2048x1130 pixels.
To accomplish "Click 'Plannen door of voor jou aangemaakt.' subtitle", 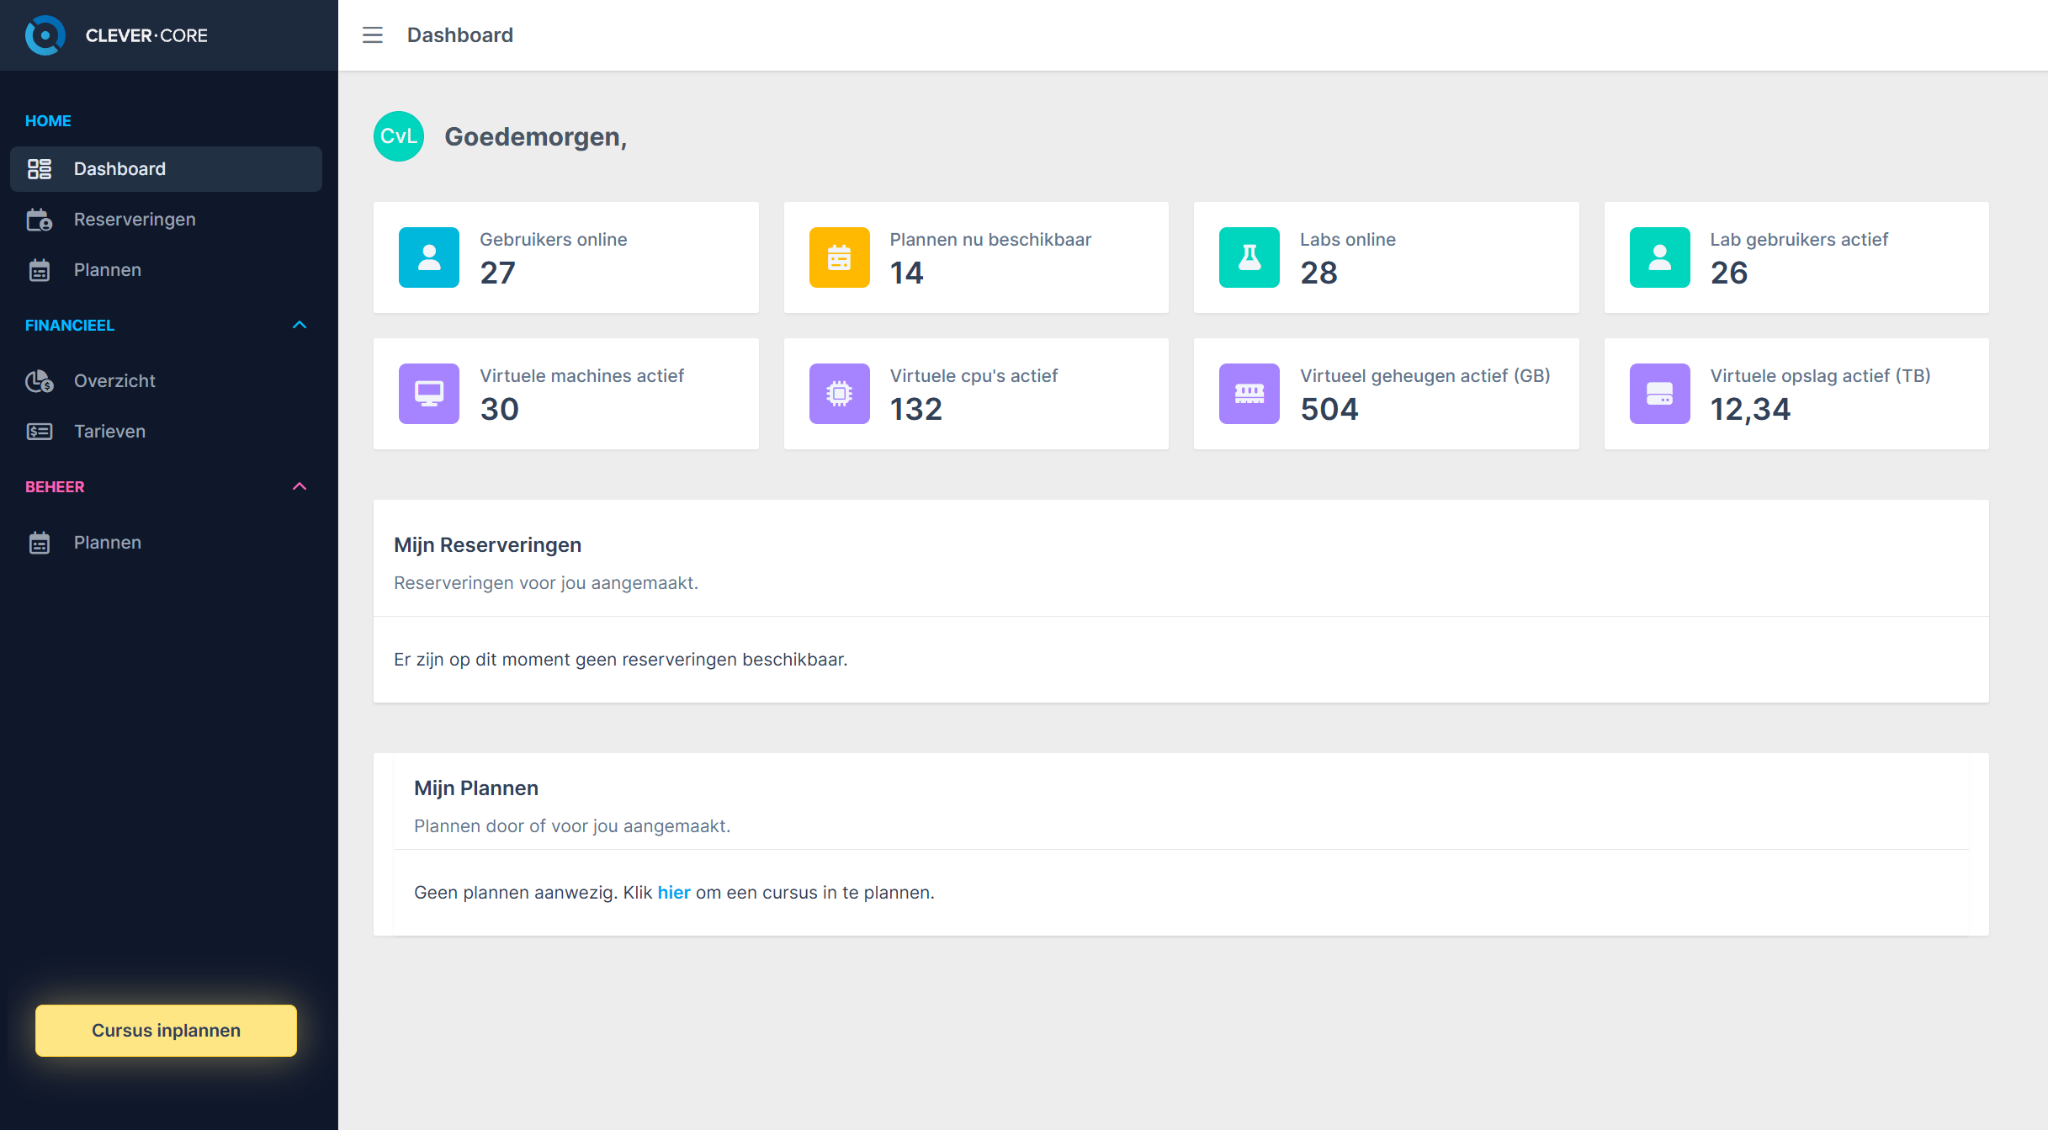I will click(x=572, y=826).
